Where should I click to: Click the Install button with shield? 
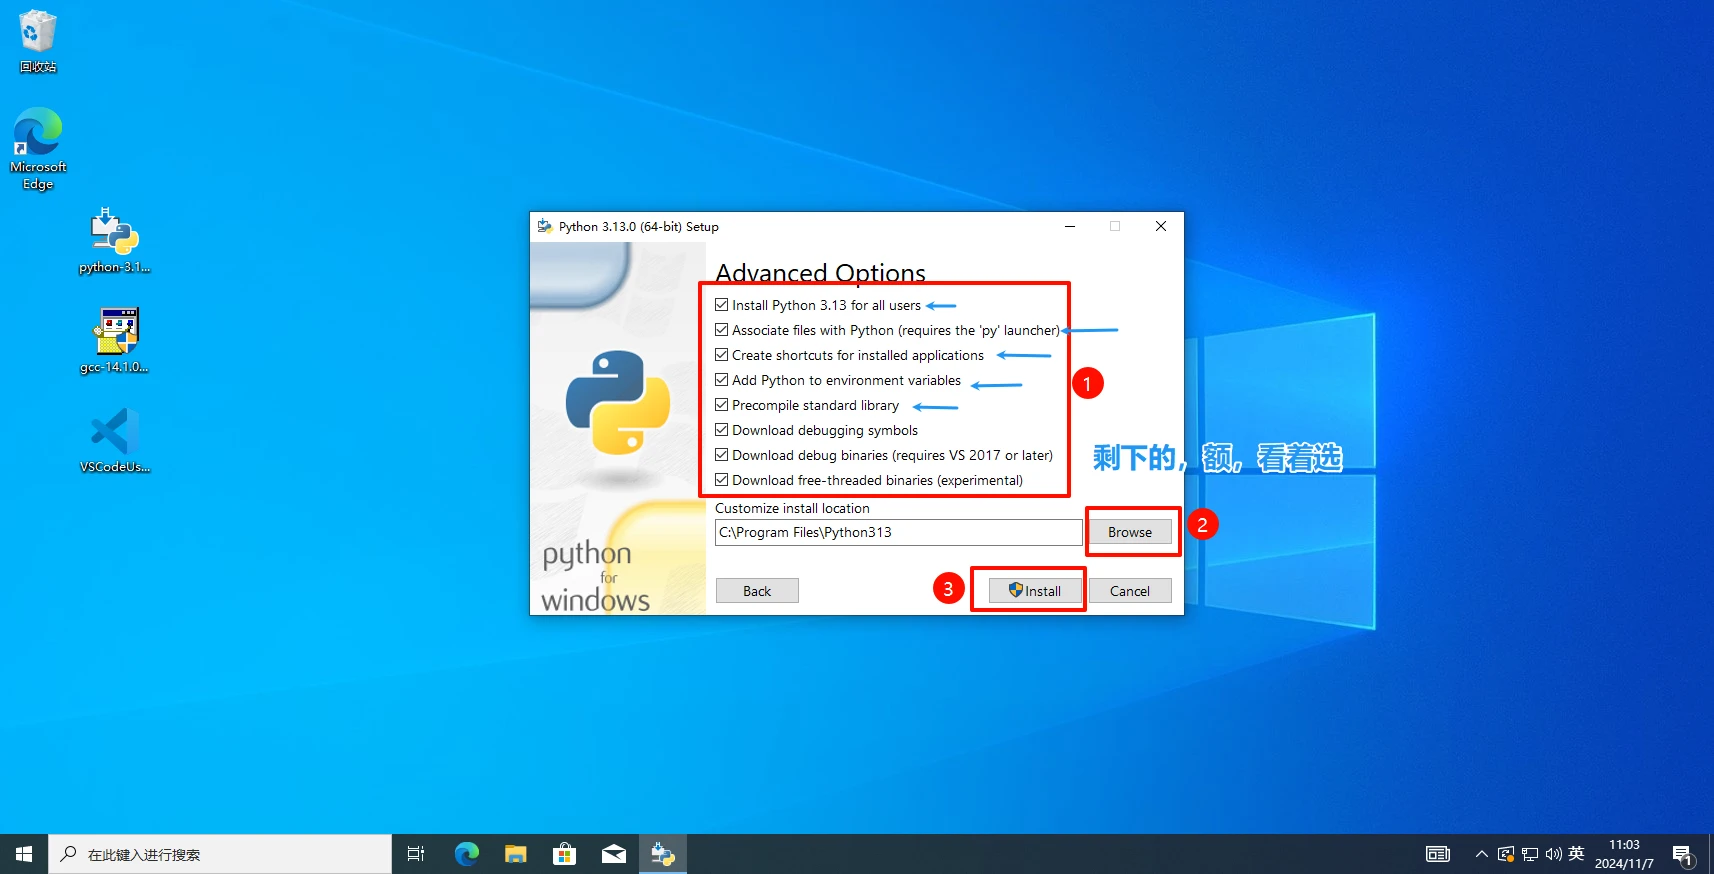(1035, 591)
